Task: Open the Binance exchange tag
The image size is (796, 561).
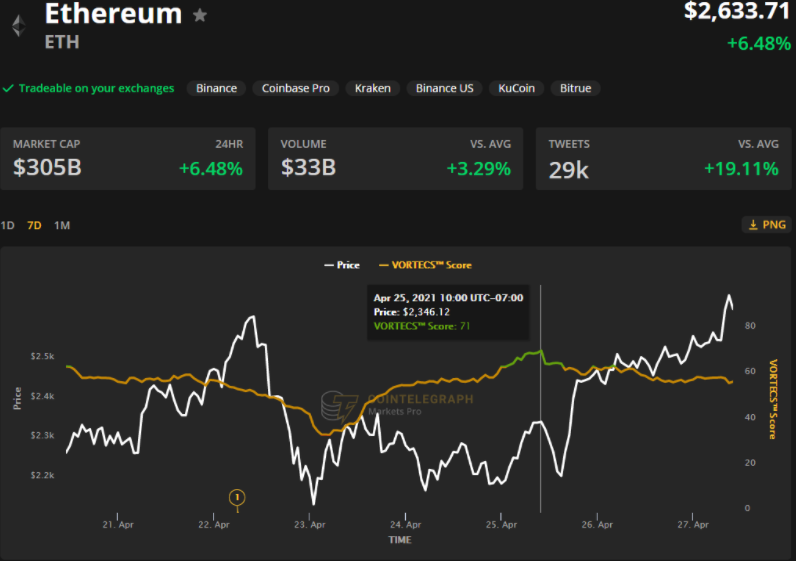Action: pyautogui.click(x=216, y=88)
